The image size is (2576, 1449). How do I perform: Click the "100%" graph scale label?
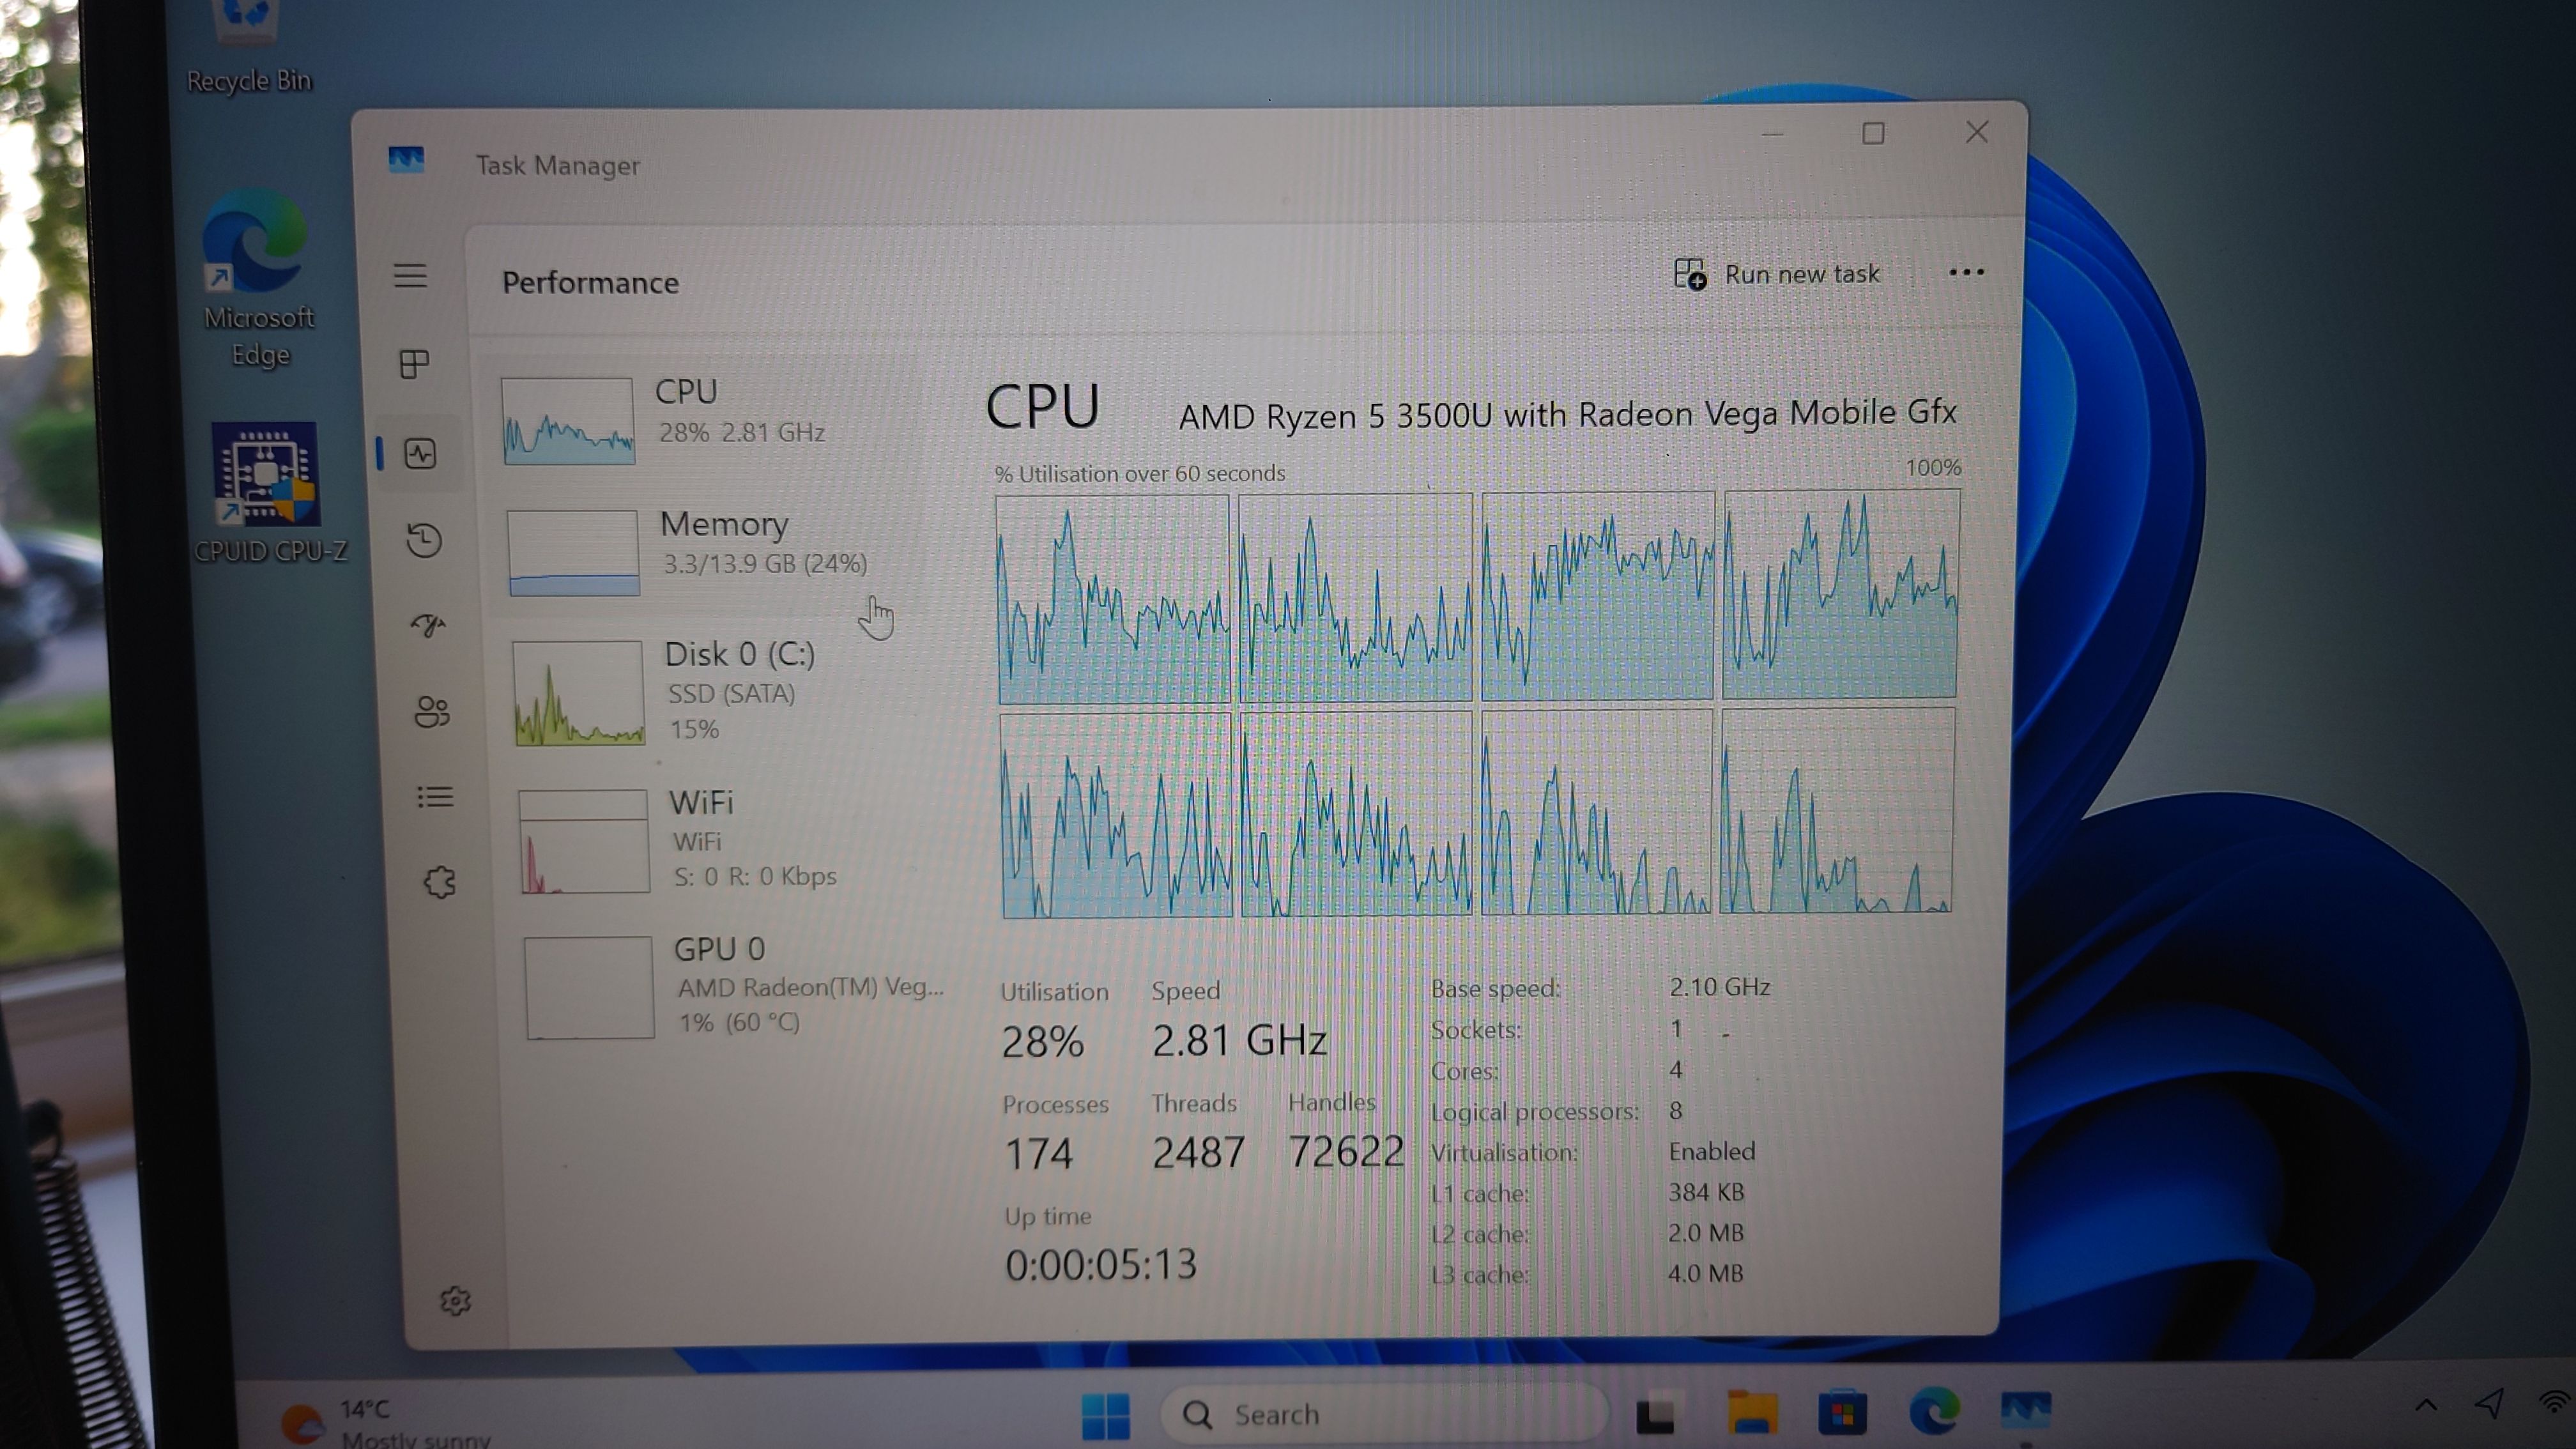1932,468
